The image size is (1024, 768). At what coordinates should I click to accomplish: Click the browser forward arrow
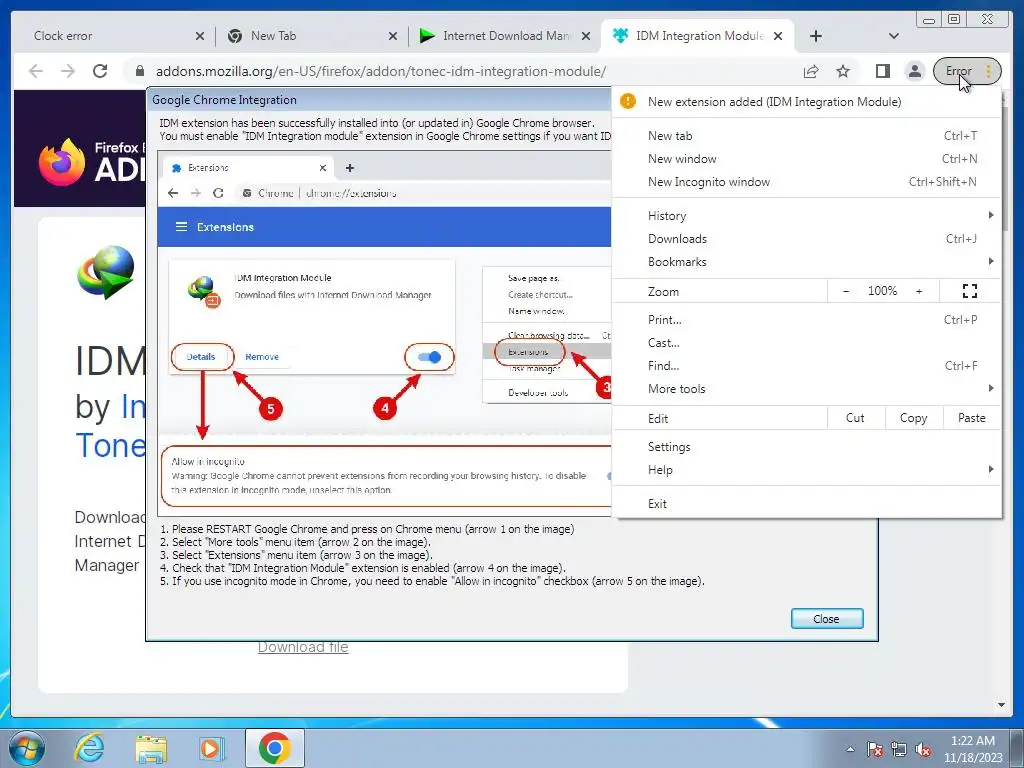pos(68,71)
